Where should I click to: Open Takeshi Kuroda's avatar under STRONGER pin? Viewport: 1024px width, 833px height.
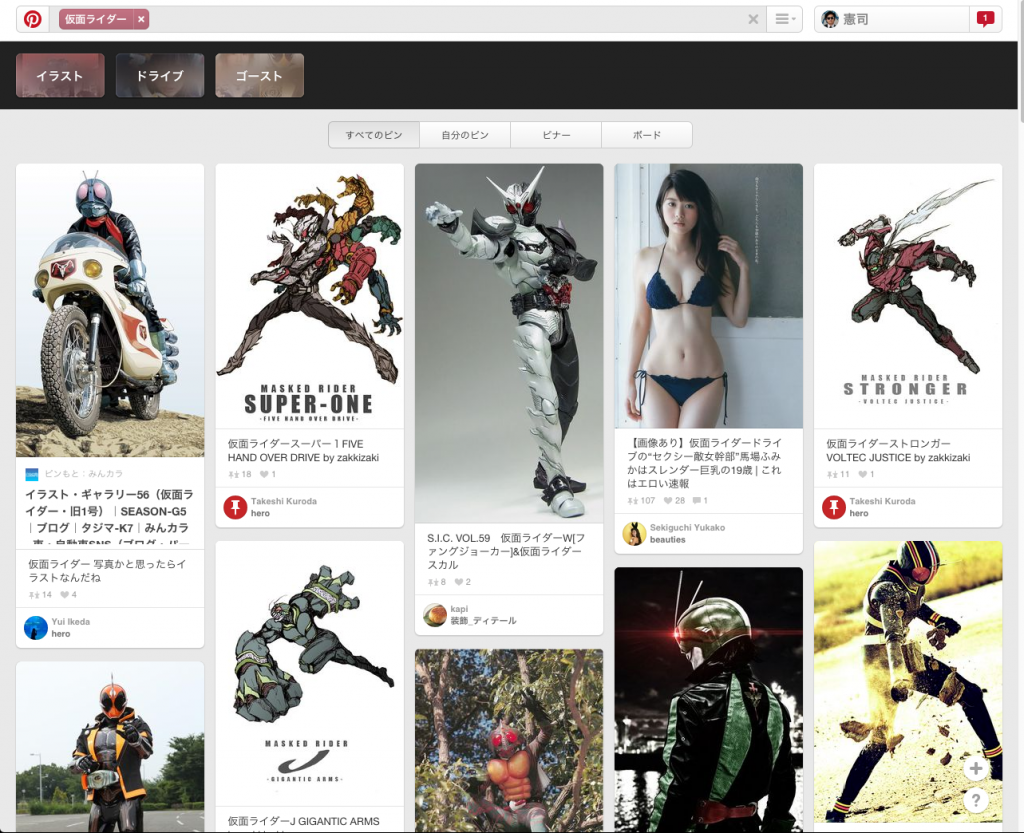833,507
